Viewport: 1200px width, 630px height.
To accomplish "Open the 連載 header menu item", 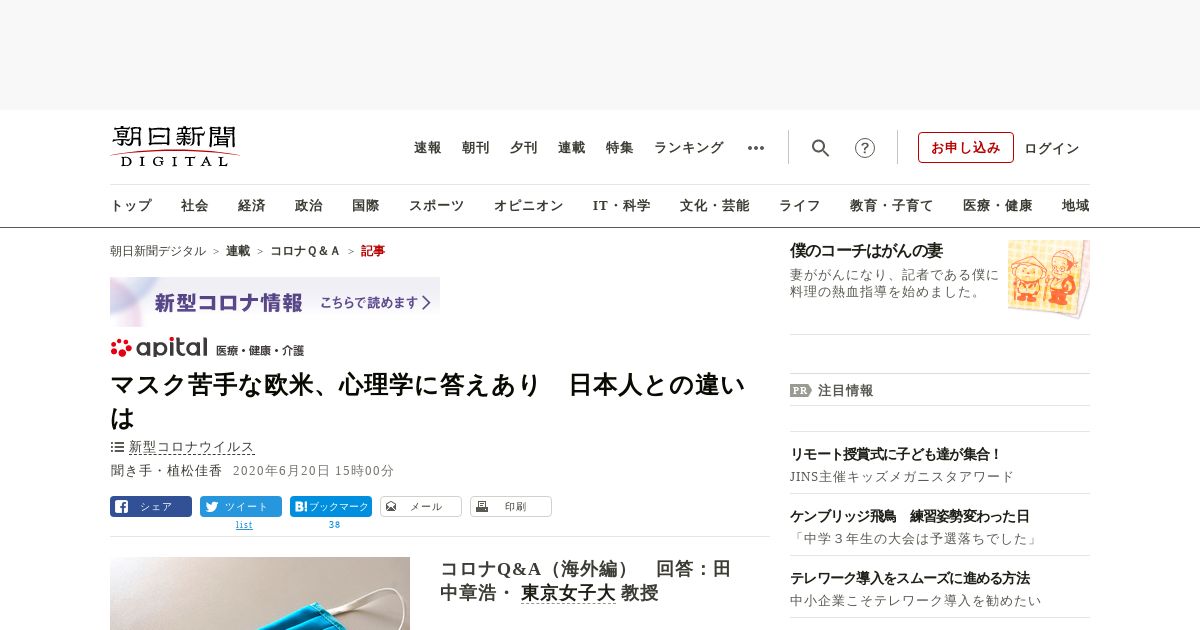I will point(572,148).
